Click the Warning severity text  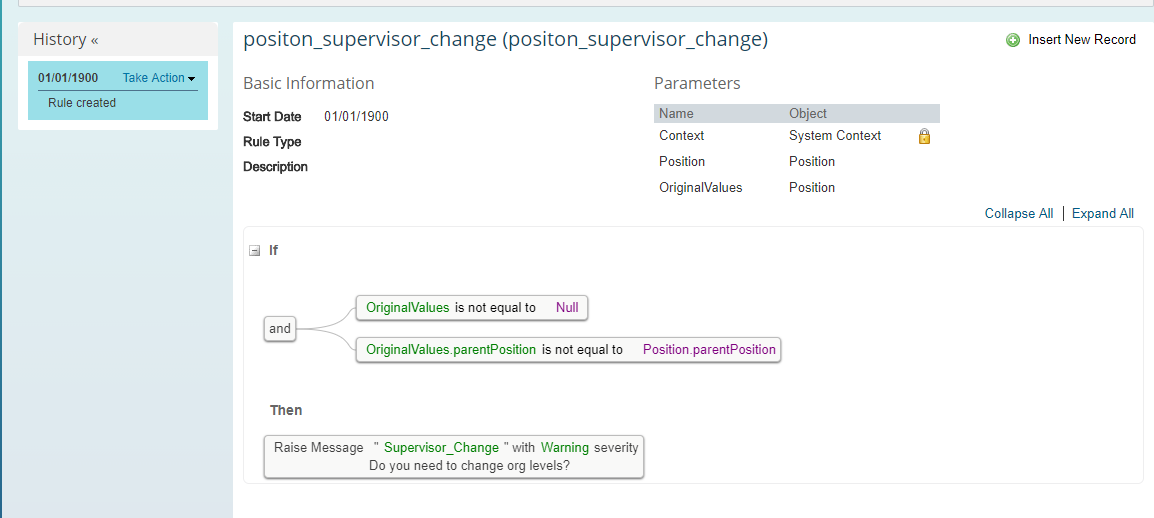click(x=565, y=447)
